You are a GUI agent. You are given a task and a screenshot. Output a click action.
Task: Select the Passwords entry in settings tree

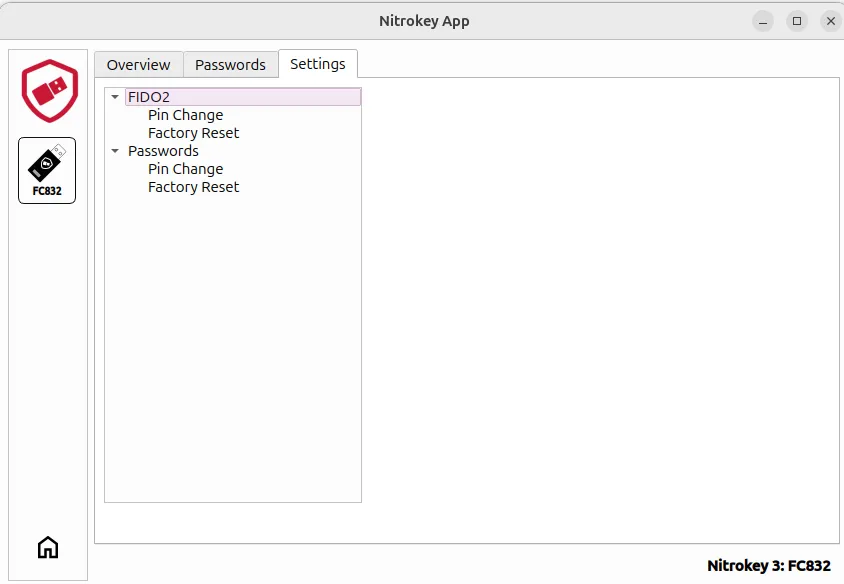[x=163, y=151]
